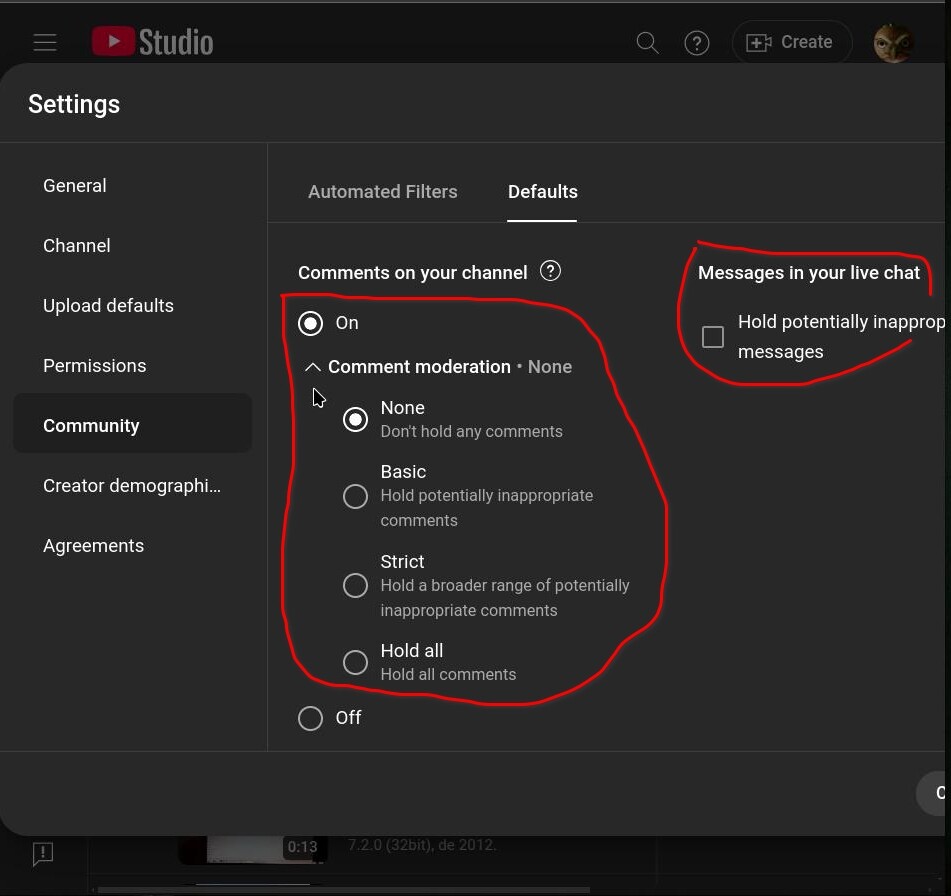
Task: Click the YouTube Studio logo
Action: pyautogui.click(x=153, y=42)
